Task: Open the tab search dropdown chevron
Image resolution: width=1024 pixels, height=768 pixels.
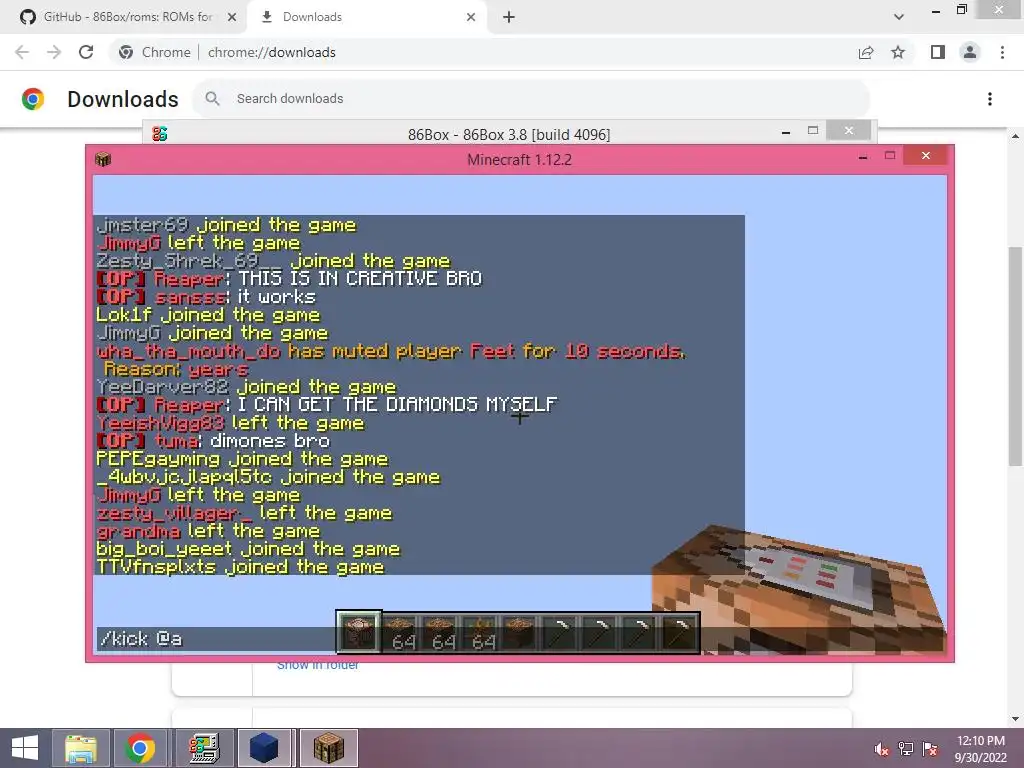Action: 899,17
